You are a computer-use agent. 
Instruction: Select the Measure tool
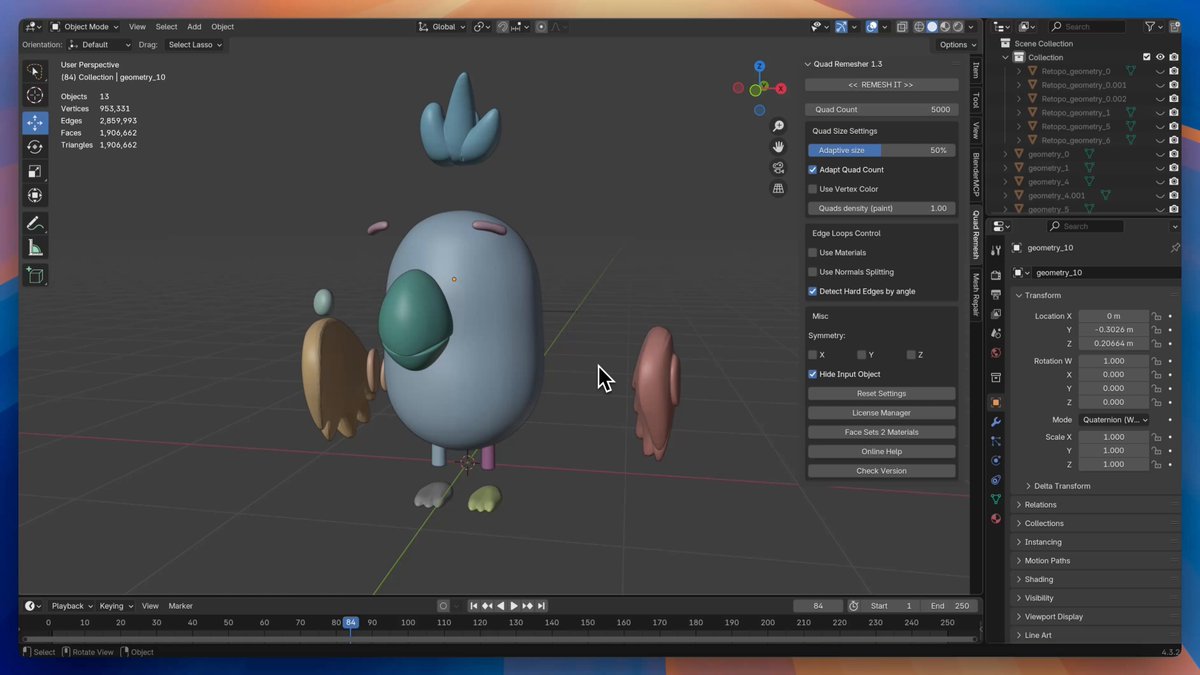click(35, 248)
